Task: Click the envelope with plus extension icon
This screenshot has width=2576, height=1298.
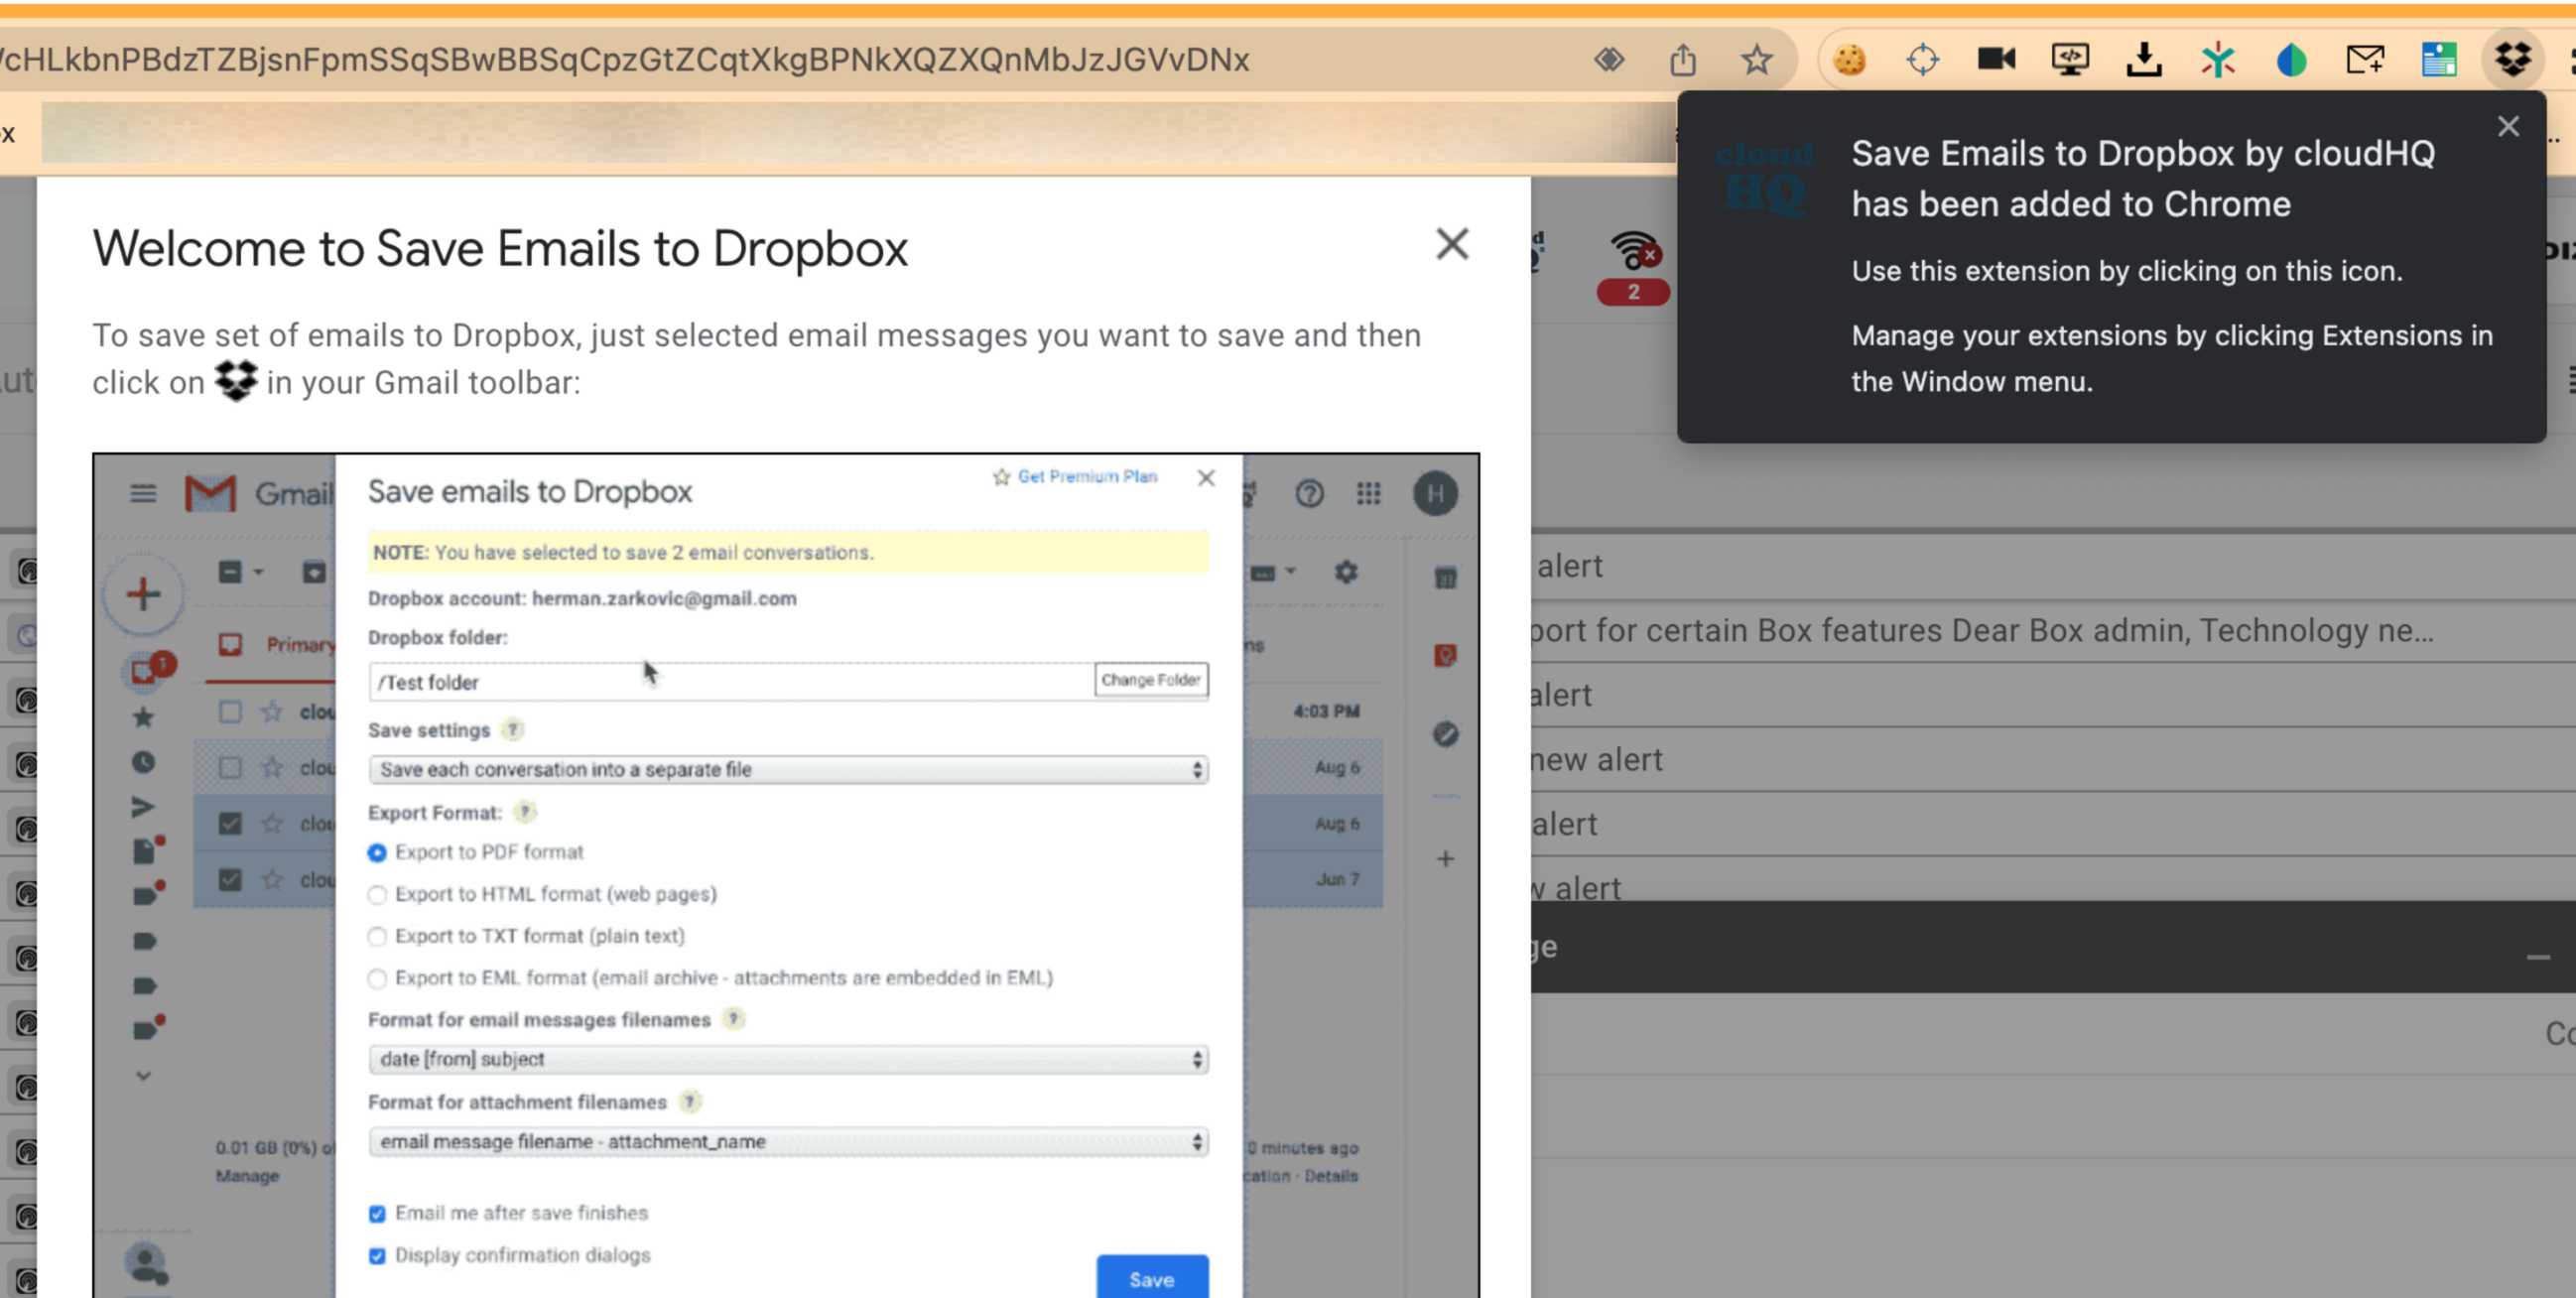Action: 2365,60
